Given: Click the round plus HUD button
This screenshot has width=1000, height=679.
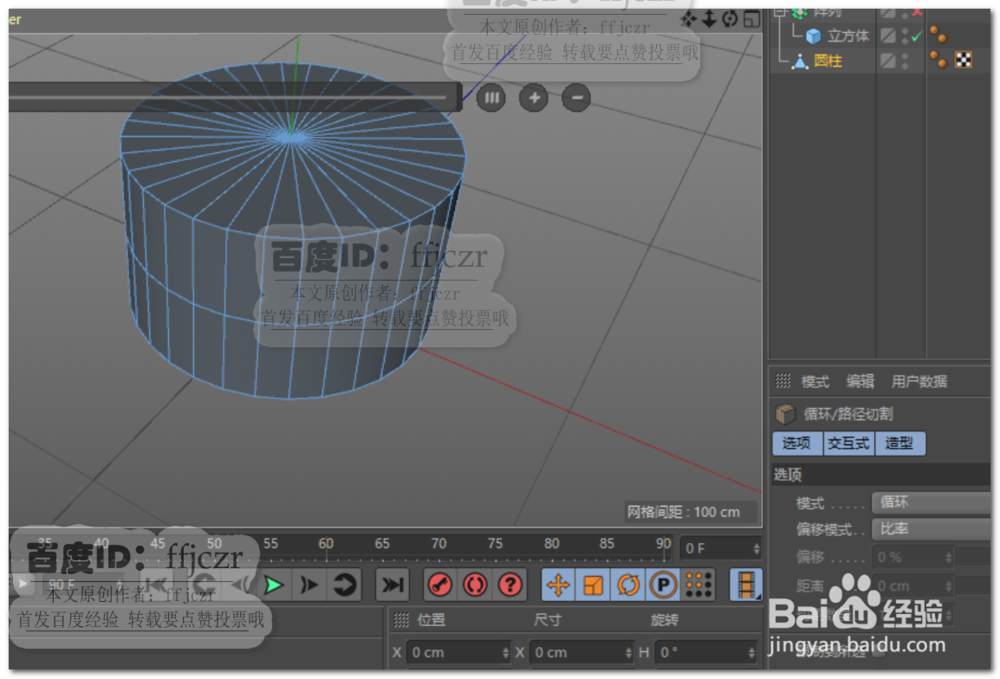Looking at the screenshot, I should point(534,98).
